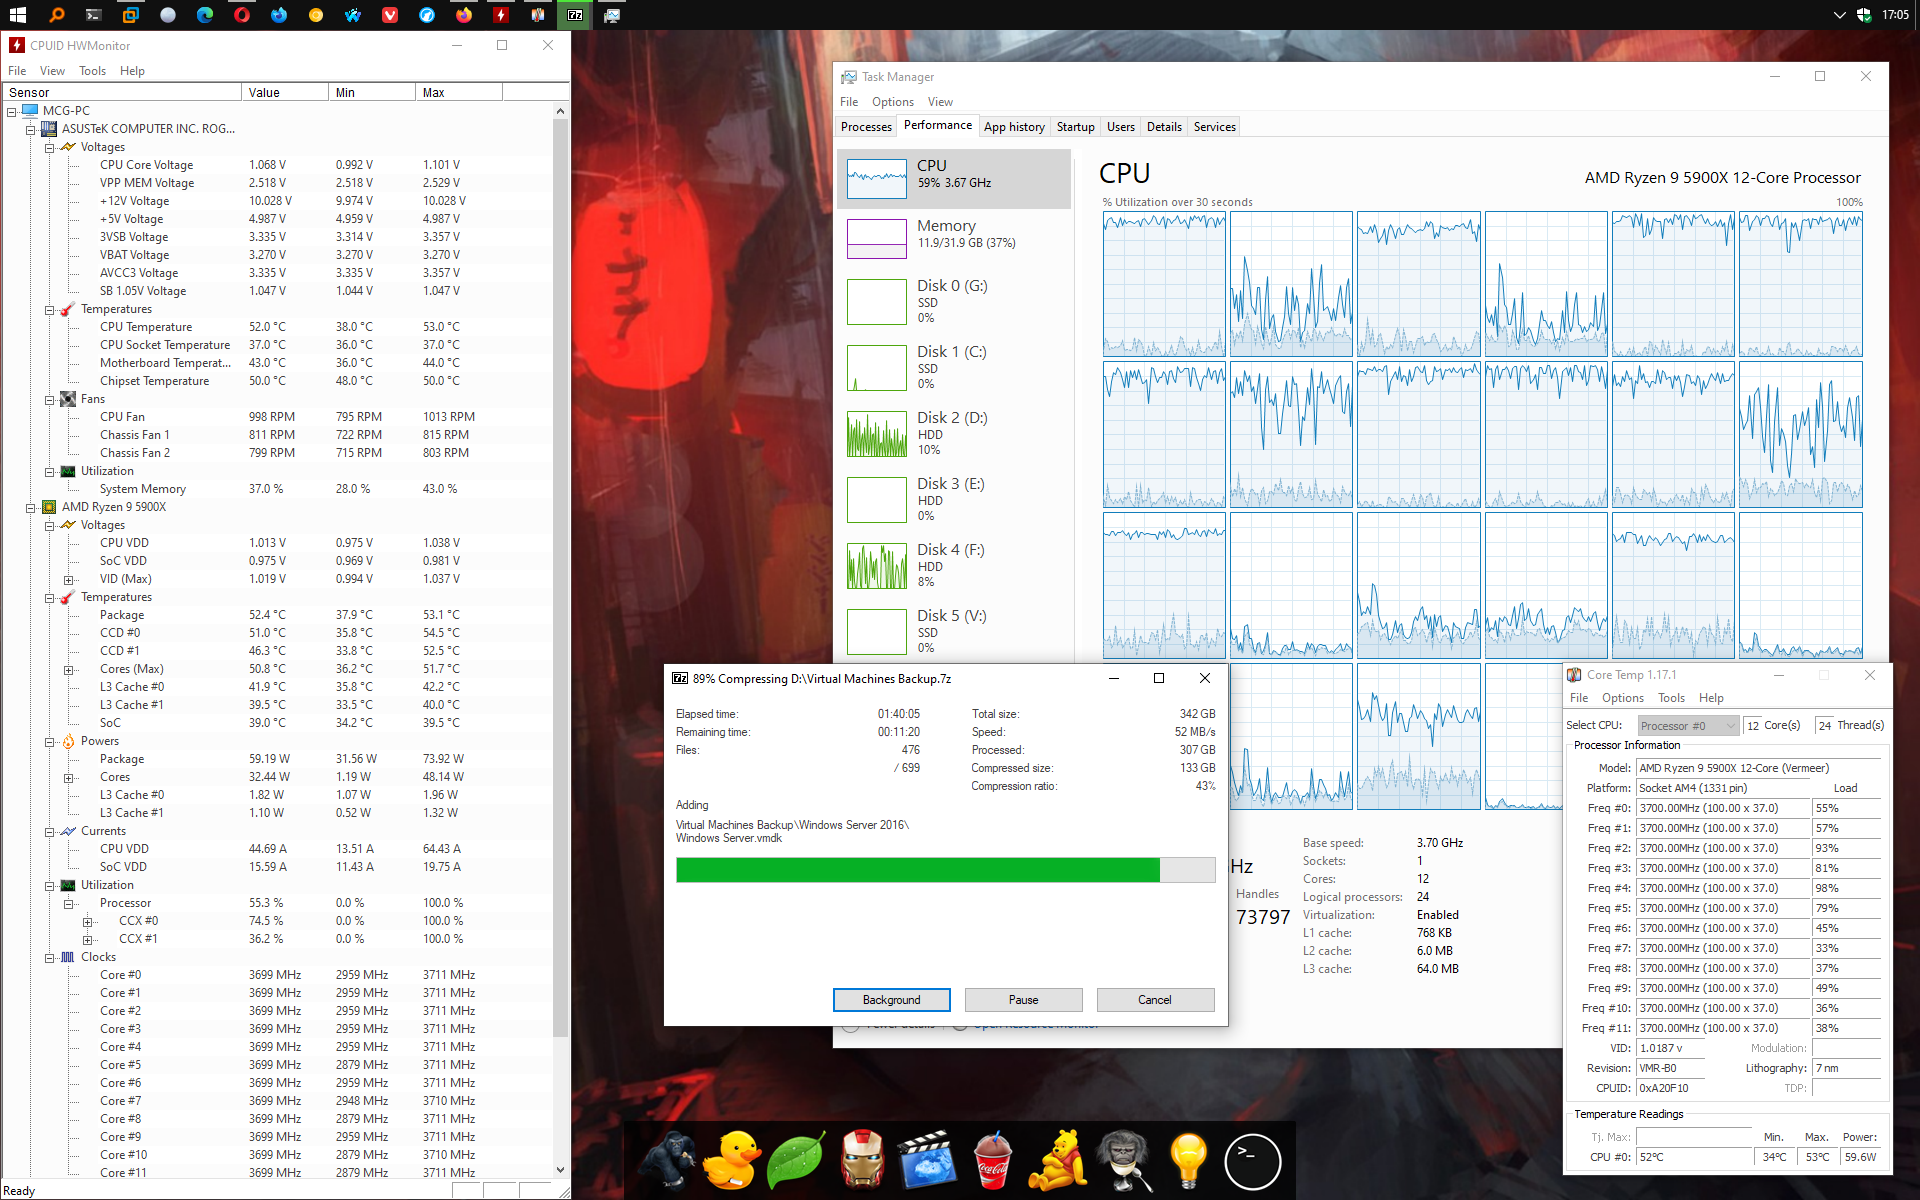Launch the Coca-Cola cup dock icon
1920x1200 pixels.
coord(992,1160)
